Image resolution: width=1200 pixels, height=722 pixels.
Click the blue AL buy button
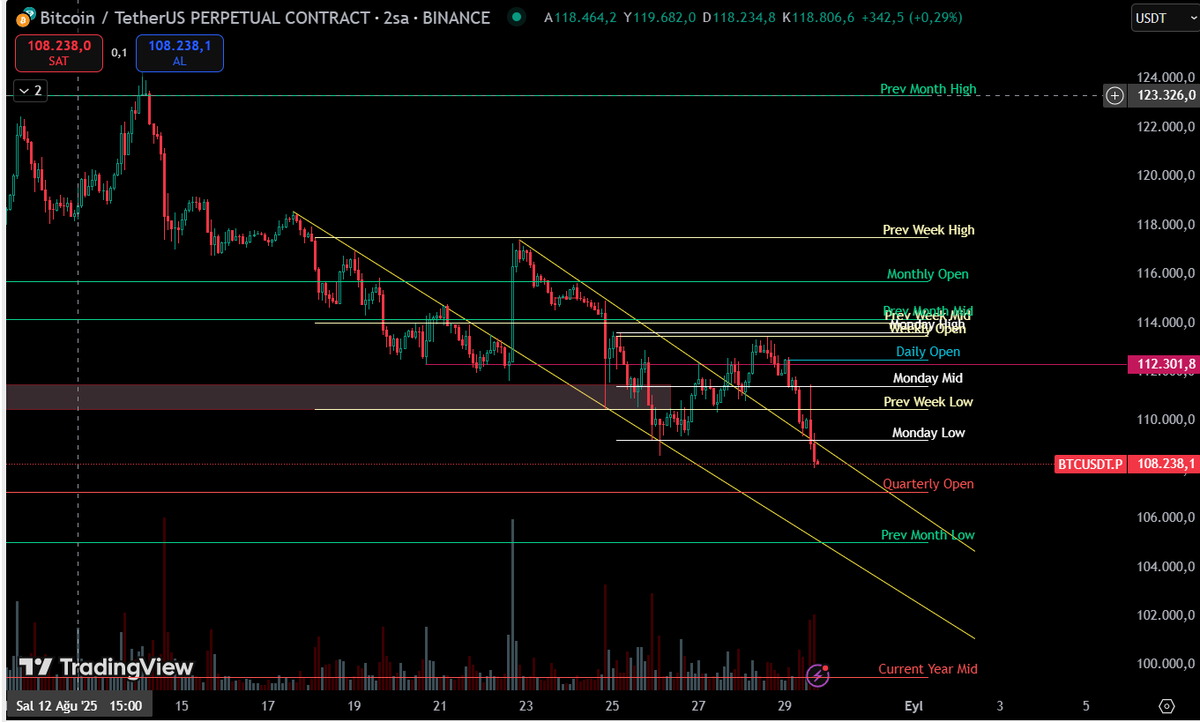click(180, 52)
